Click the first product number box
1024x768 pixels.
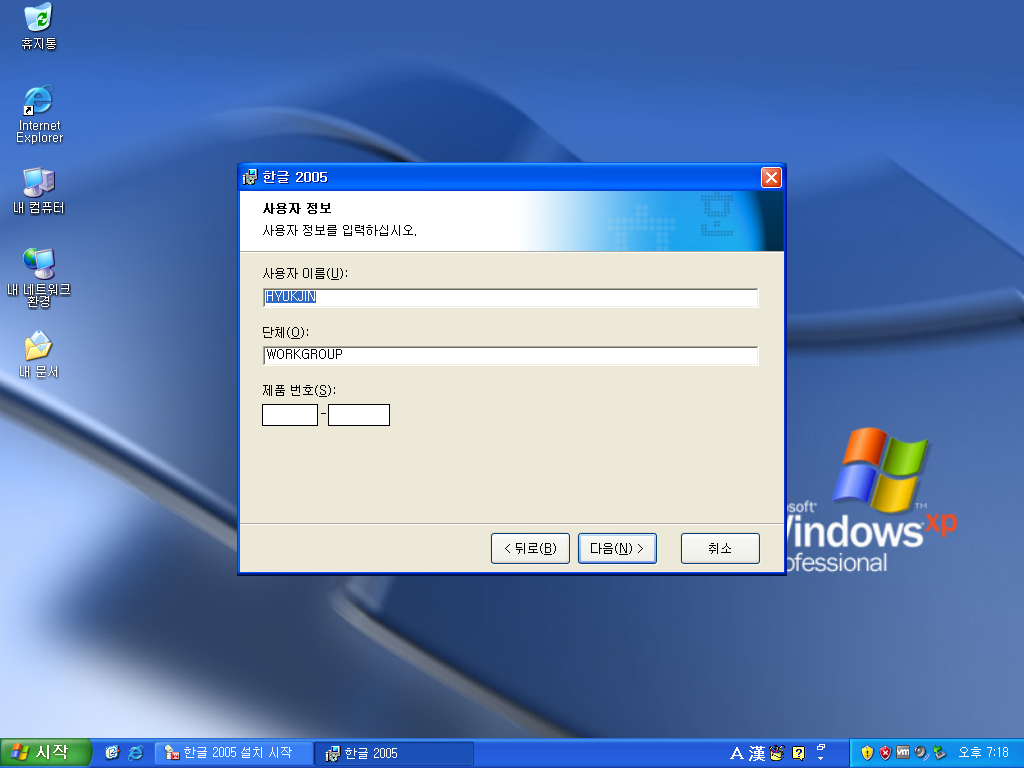click(290, 415)
